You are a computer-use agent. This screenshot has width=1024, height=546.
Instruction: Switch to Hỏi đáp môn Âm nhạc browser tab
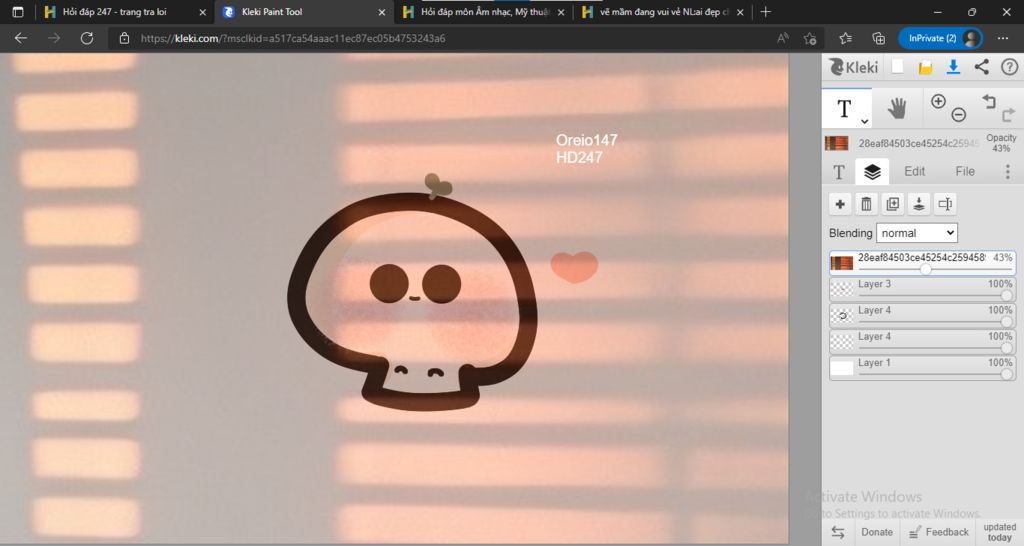click(485, 12)
